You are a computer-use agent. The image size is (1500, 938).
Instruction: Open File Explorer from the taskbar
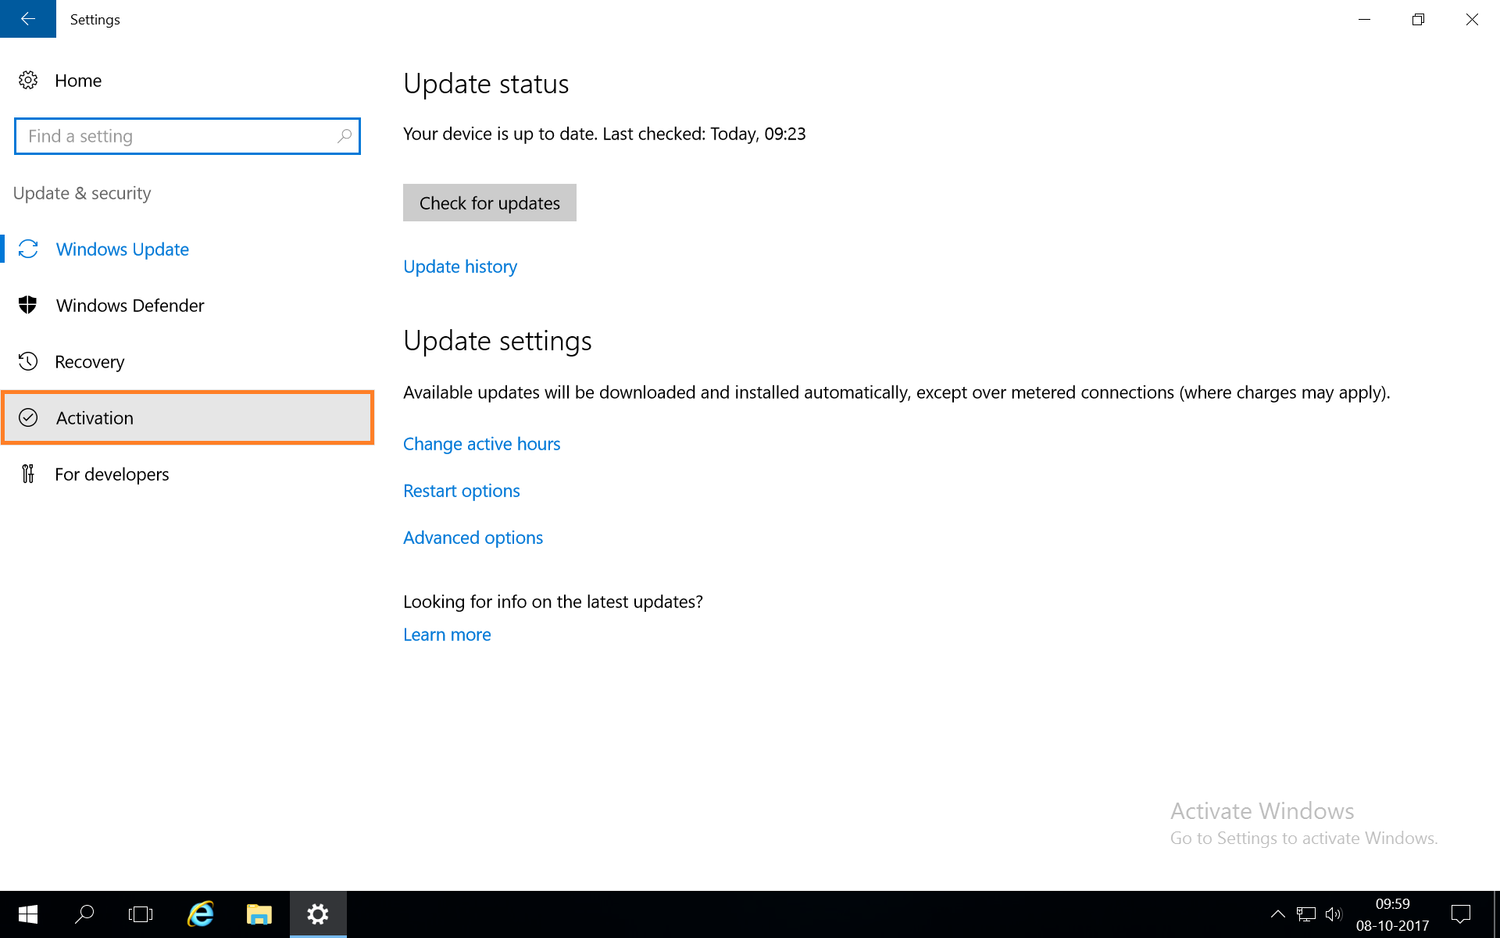tap(259, 914)
